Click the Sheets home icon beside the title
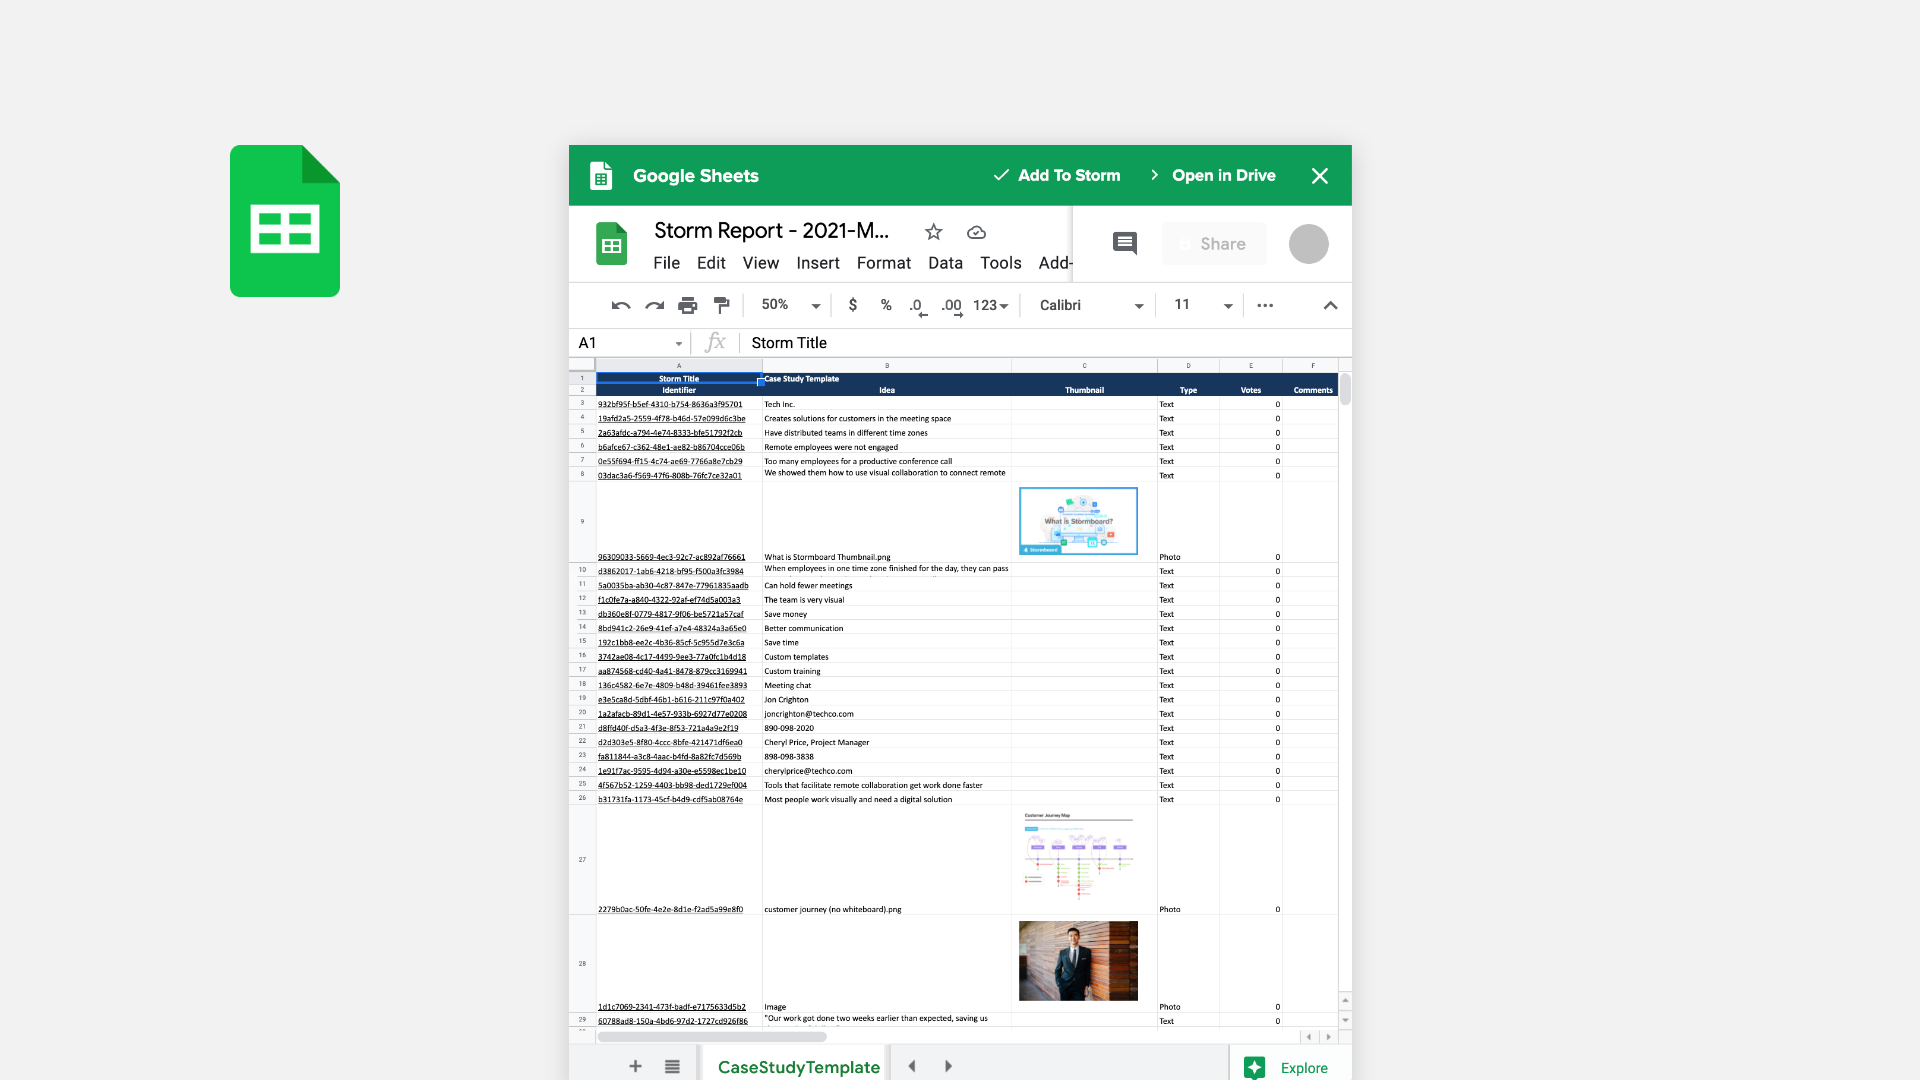The height and width of the screenshot is (1080, 1920). click(612, 244)
